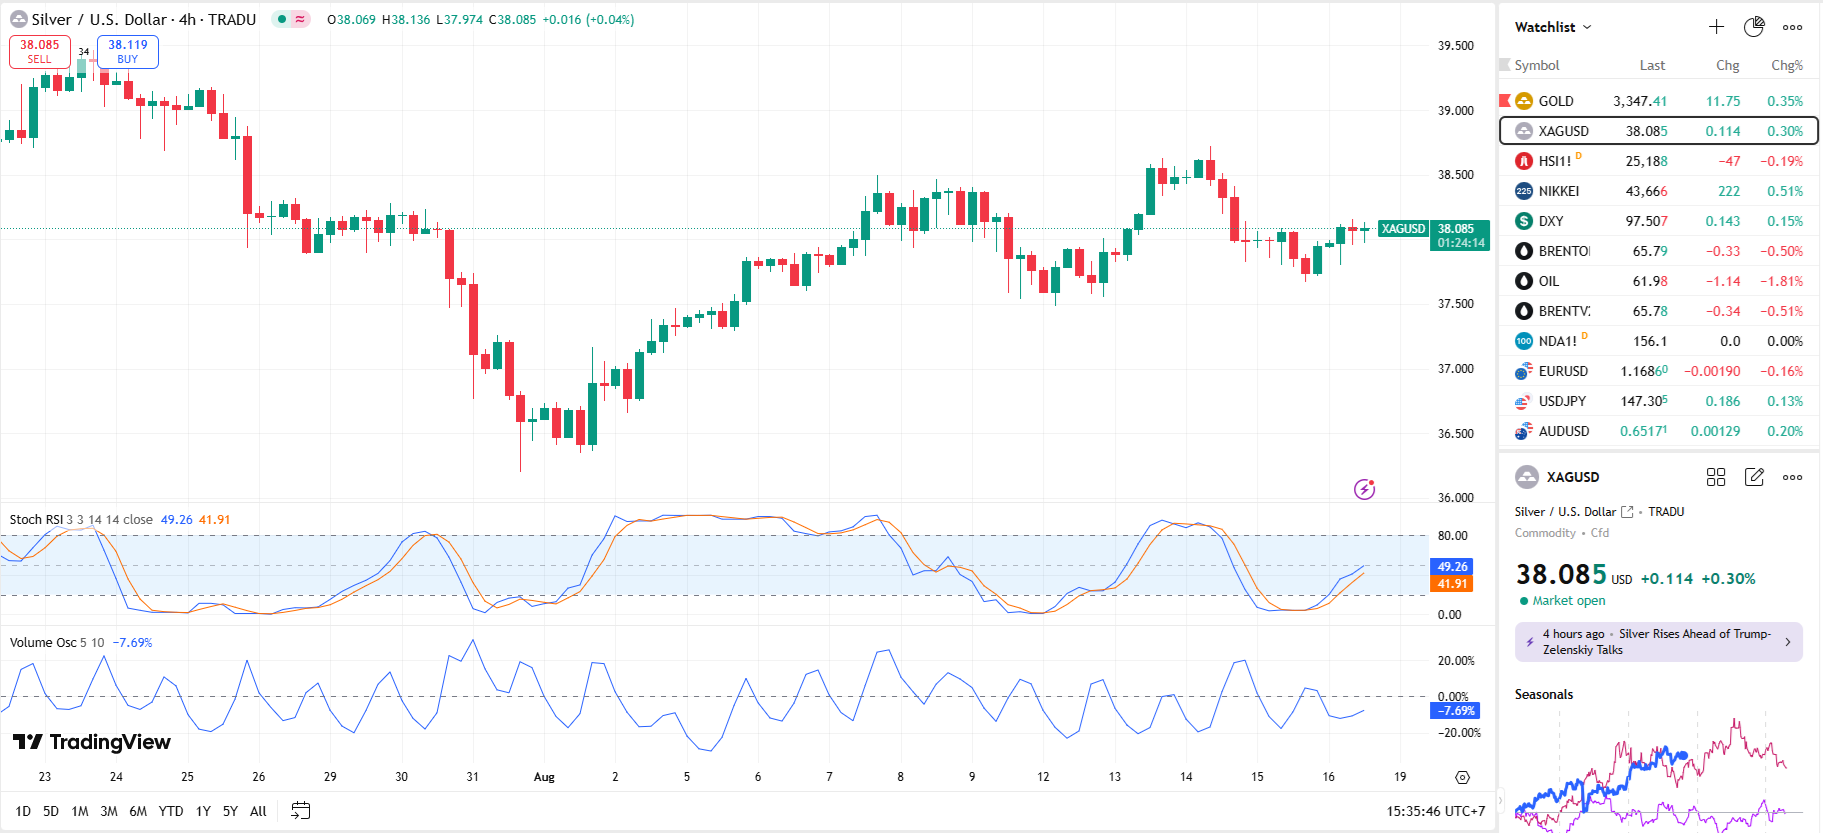Switch to the 1M date range
This screenshot has width=1823, height=833.
pyautogui.click(x=80, y=811)
